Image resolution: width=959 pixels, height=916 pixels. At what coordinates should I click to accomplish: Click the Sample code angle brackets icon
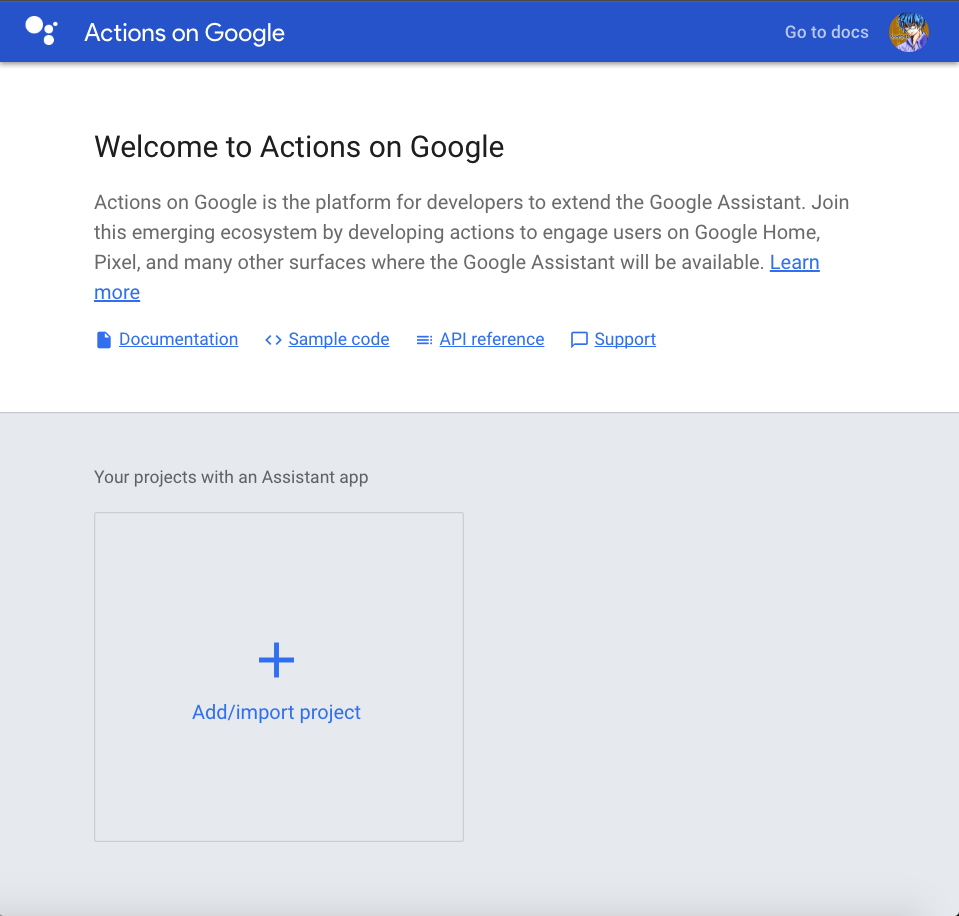[x=273, y=339]
